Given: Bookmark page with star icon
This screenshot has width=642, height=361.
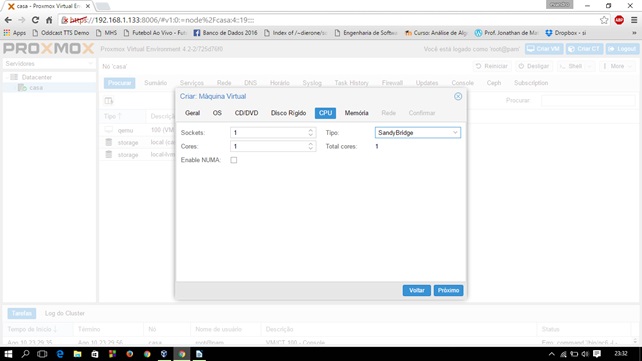Looking at the screenshot, I should tap(604, 20).
